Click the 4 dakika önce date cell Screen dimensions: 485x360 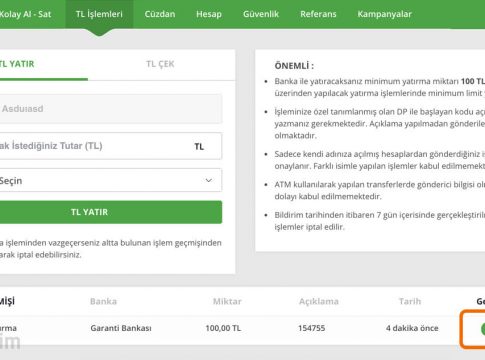tap(412, 328)
